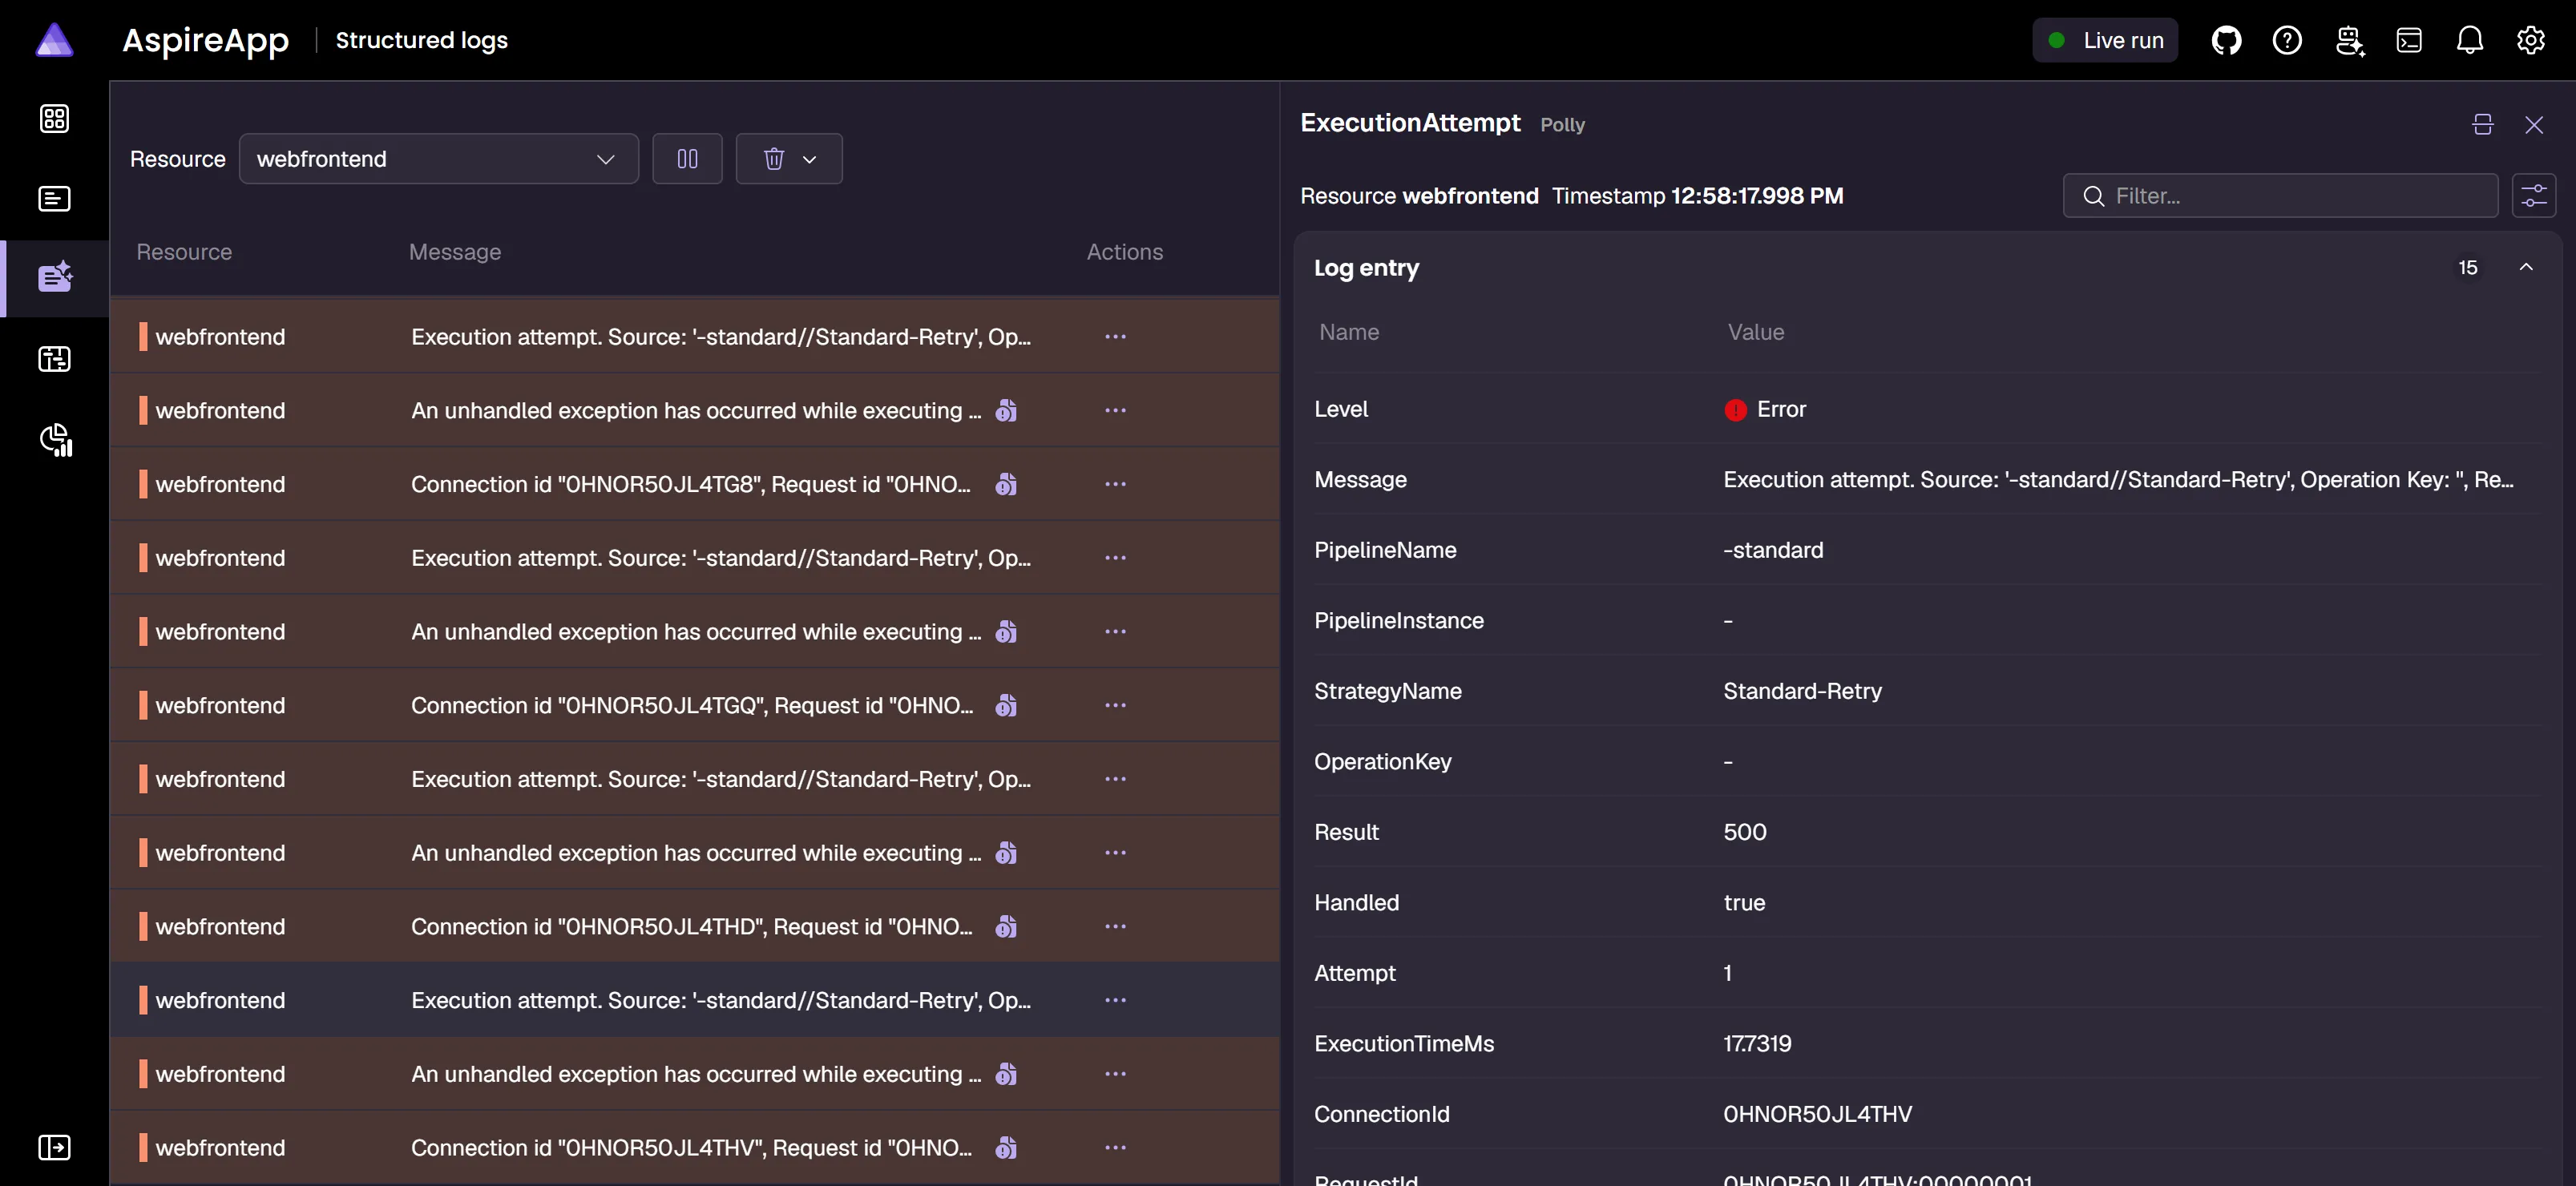Open the clear logs trash dropdown
This screenshot has width=2576, height=1186.
click(x=789, y=159)
